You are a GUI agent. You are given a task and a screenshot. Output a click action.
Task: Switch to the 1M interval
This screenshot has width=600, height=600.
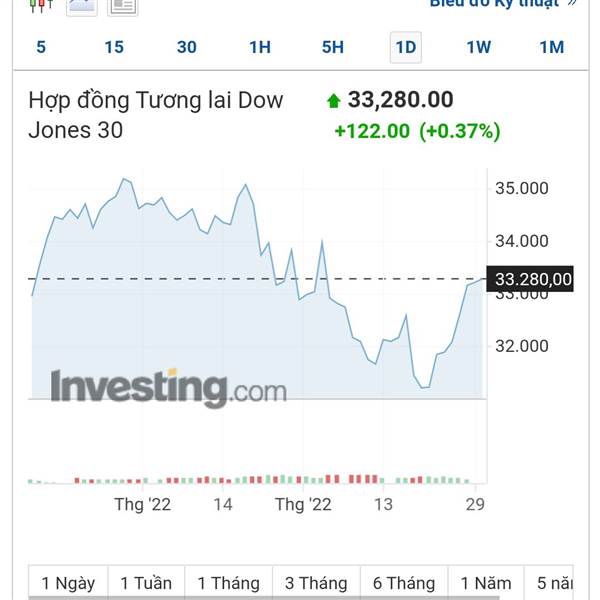[551, 47]
